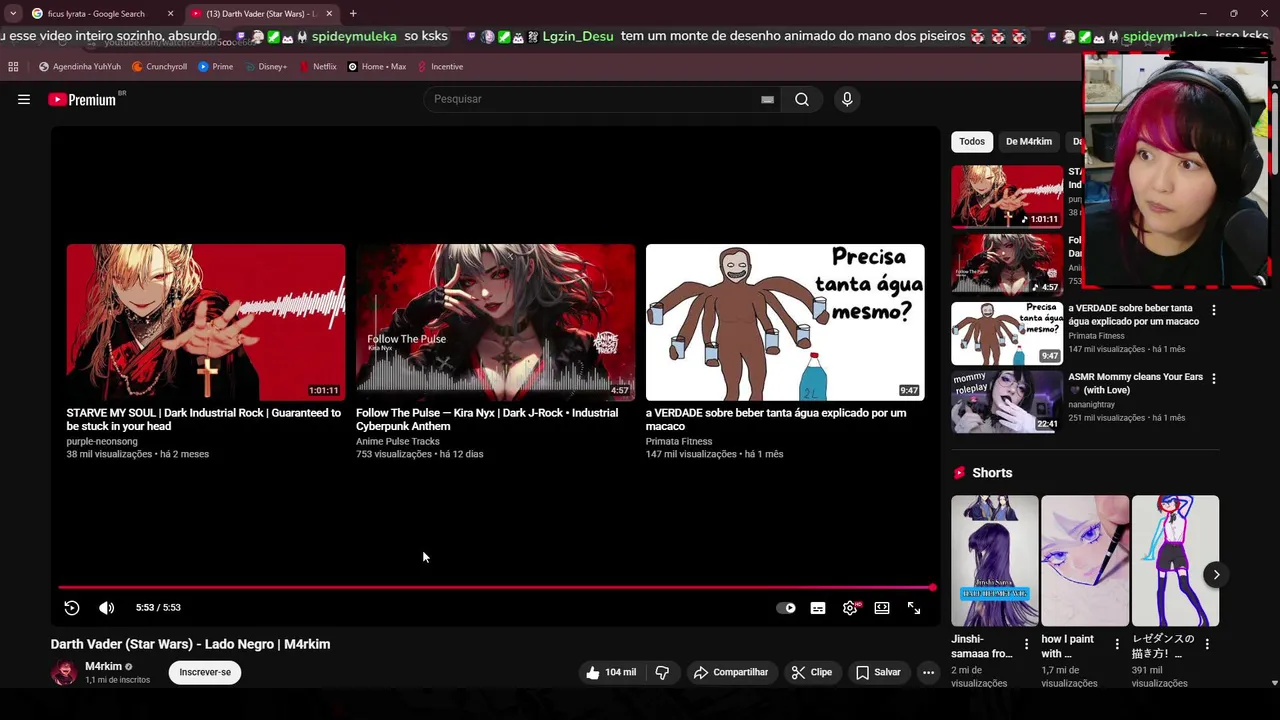The image size is (1280, 720).
Task: Subscribe with Inscrever-se button
Action: click(205, 672)
